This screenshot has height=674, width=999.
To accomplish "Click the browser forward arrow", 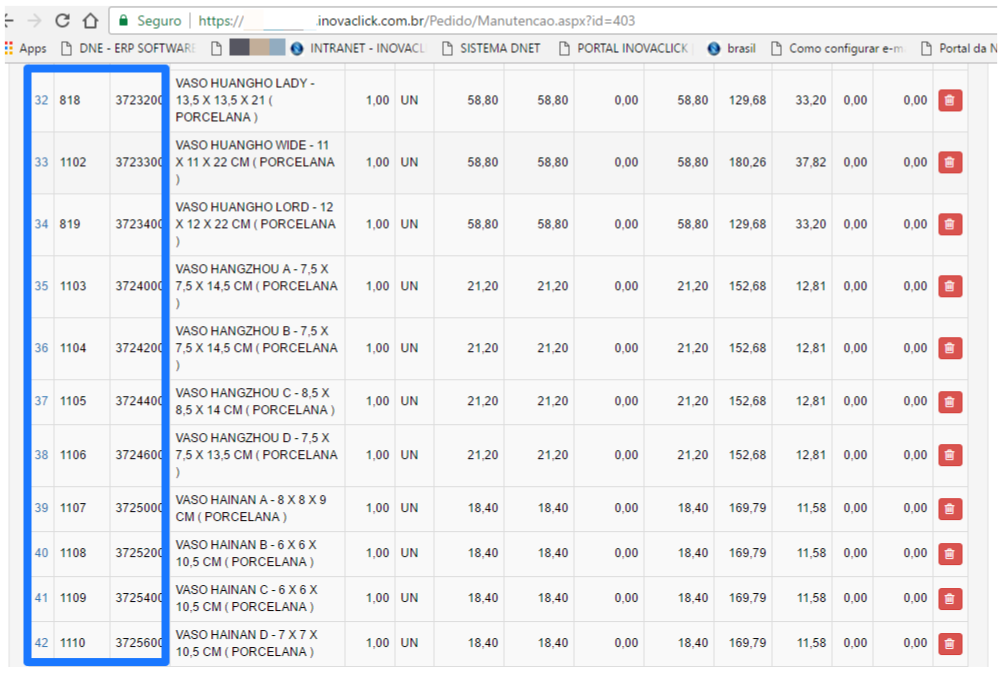I will pos(34,20).
